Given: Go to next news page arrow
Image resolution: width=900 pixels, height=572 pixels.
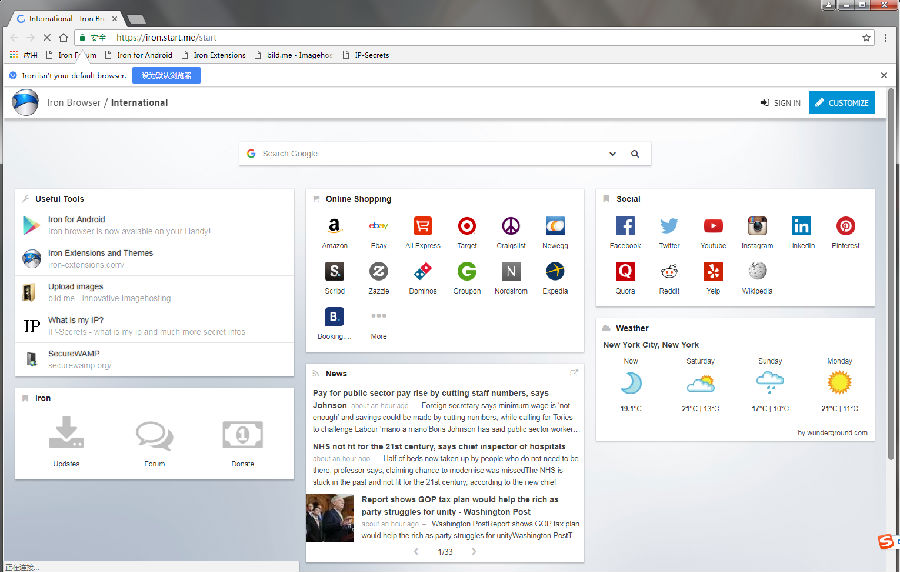Looking at the screenshot, I should pos(474,551).
